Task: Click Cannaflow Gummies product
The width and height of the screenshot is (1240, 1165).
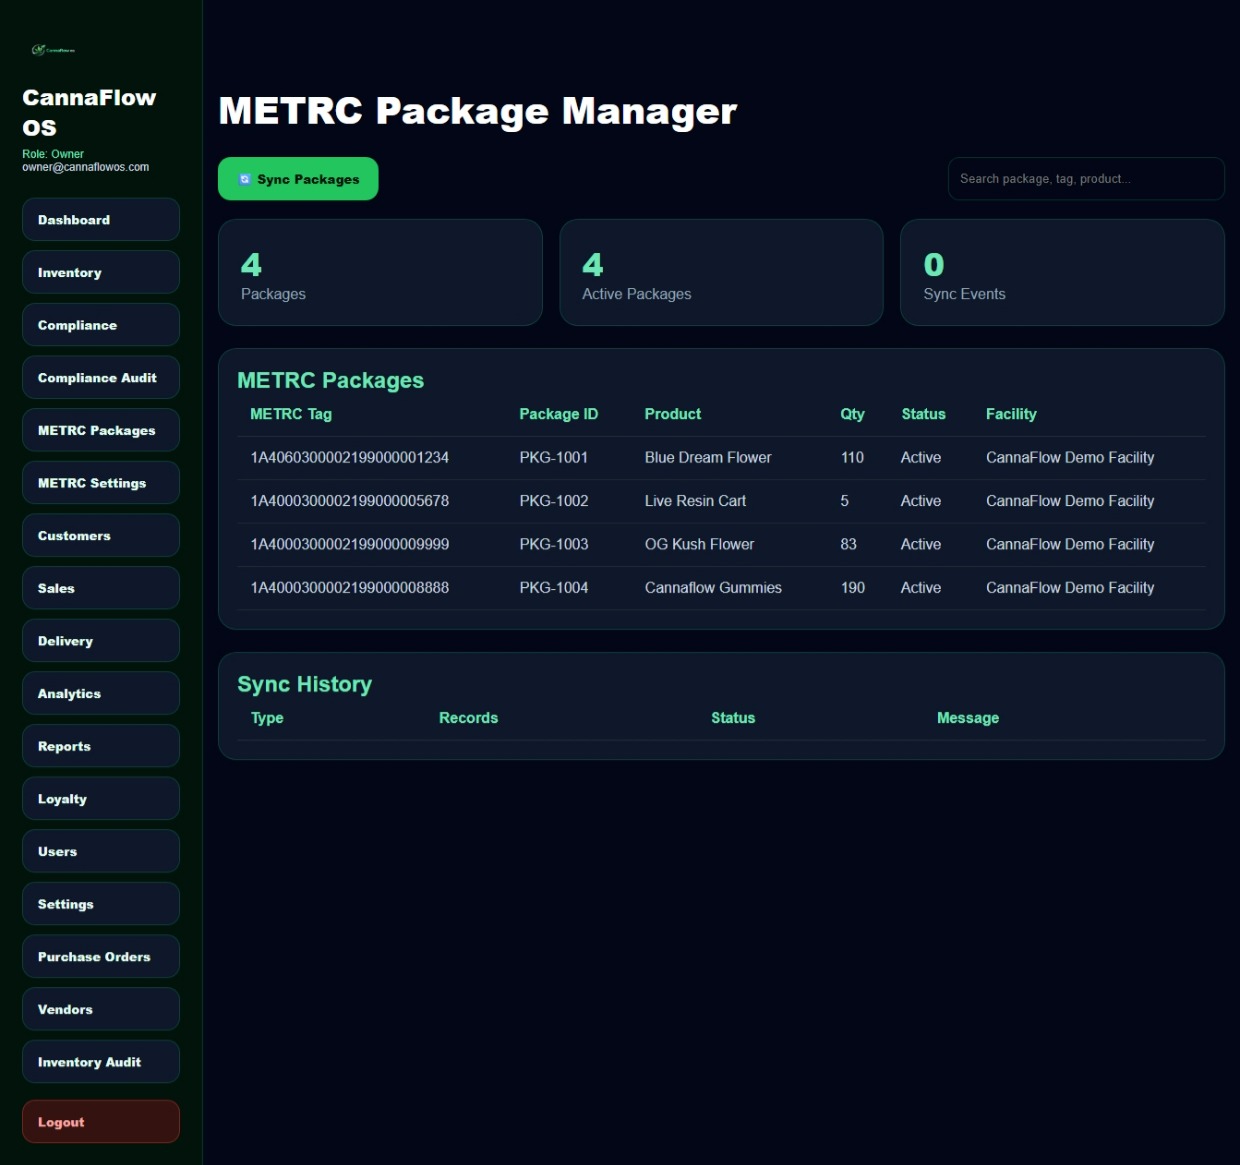Action: click(x=713, y=588)
